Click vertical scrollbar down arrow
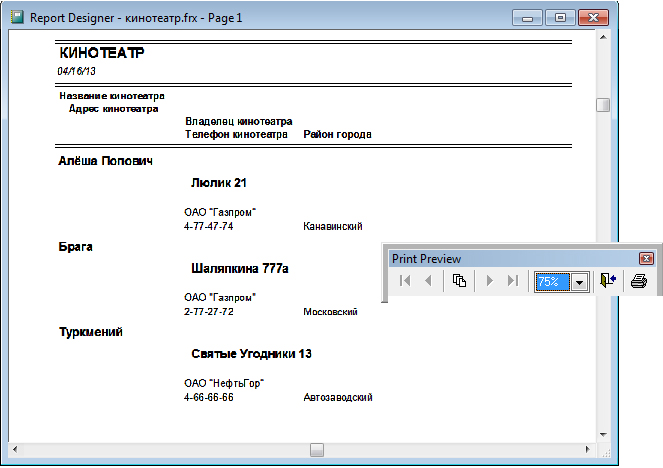Image resolution: width=663 pixels, height=468 pixels. (603, 435)
